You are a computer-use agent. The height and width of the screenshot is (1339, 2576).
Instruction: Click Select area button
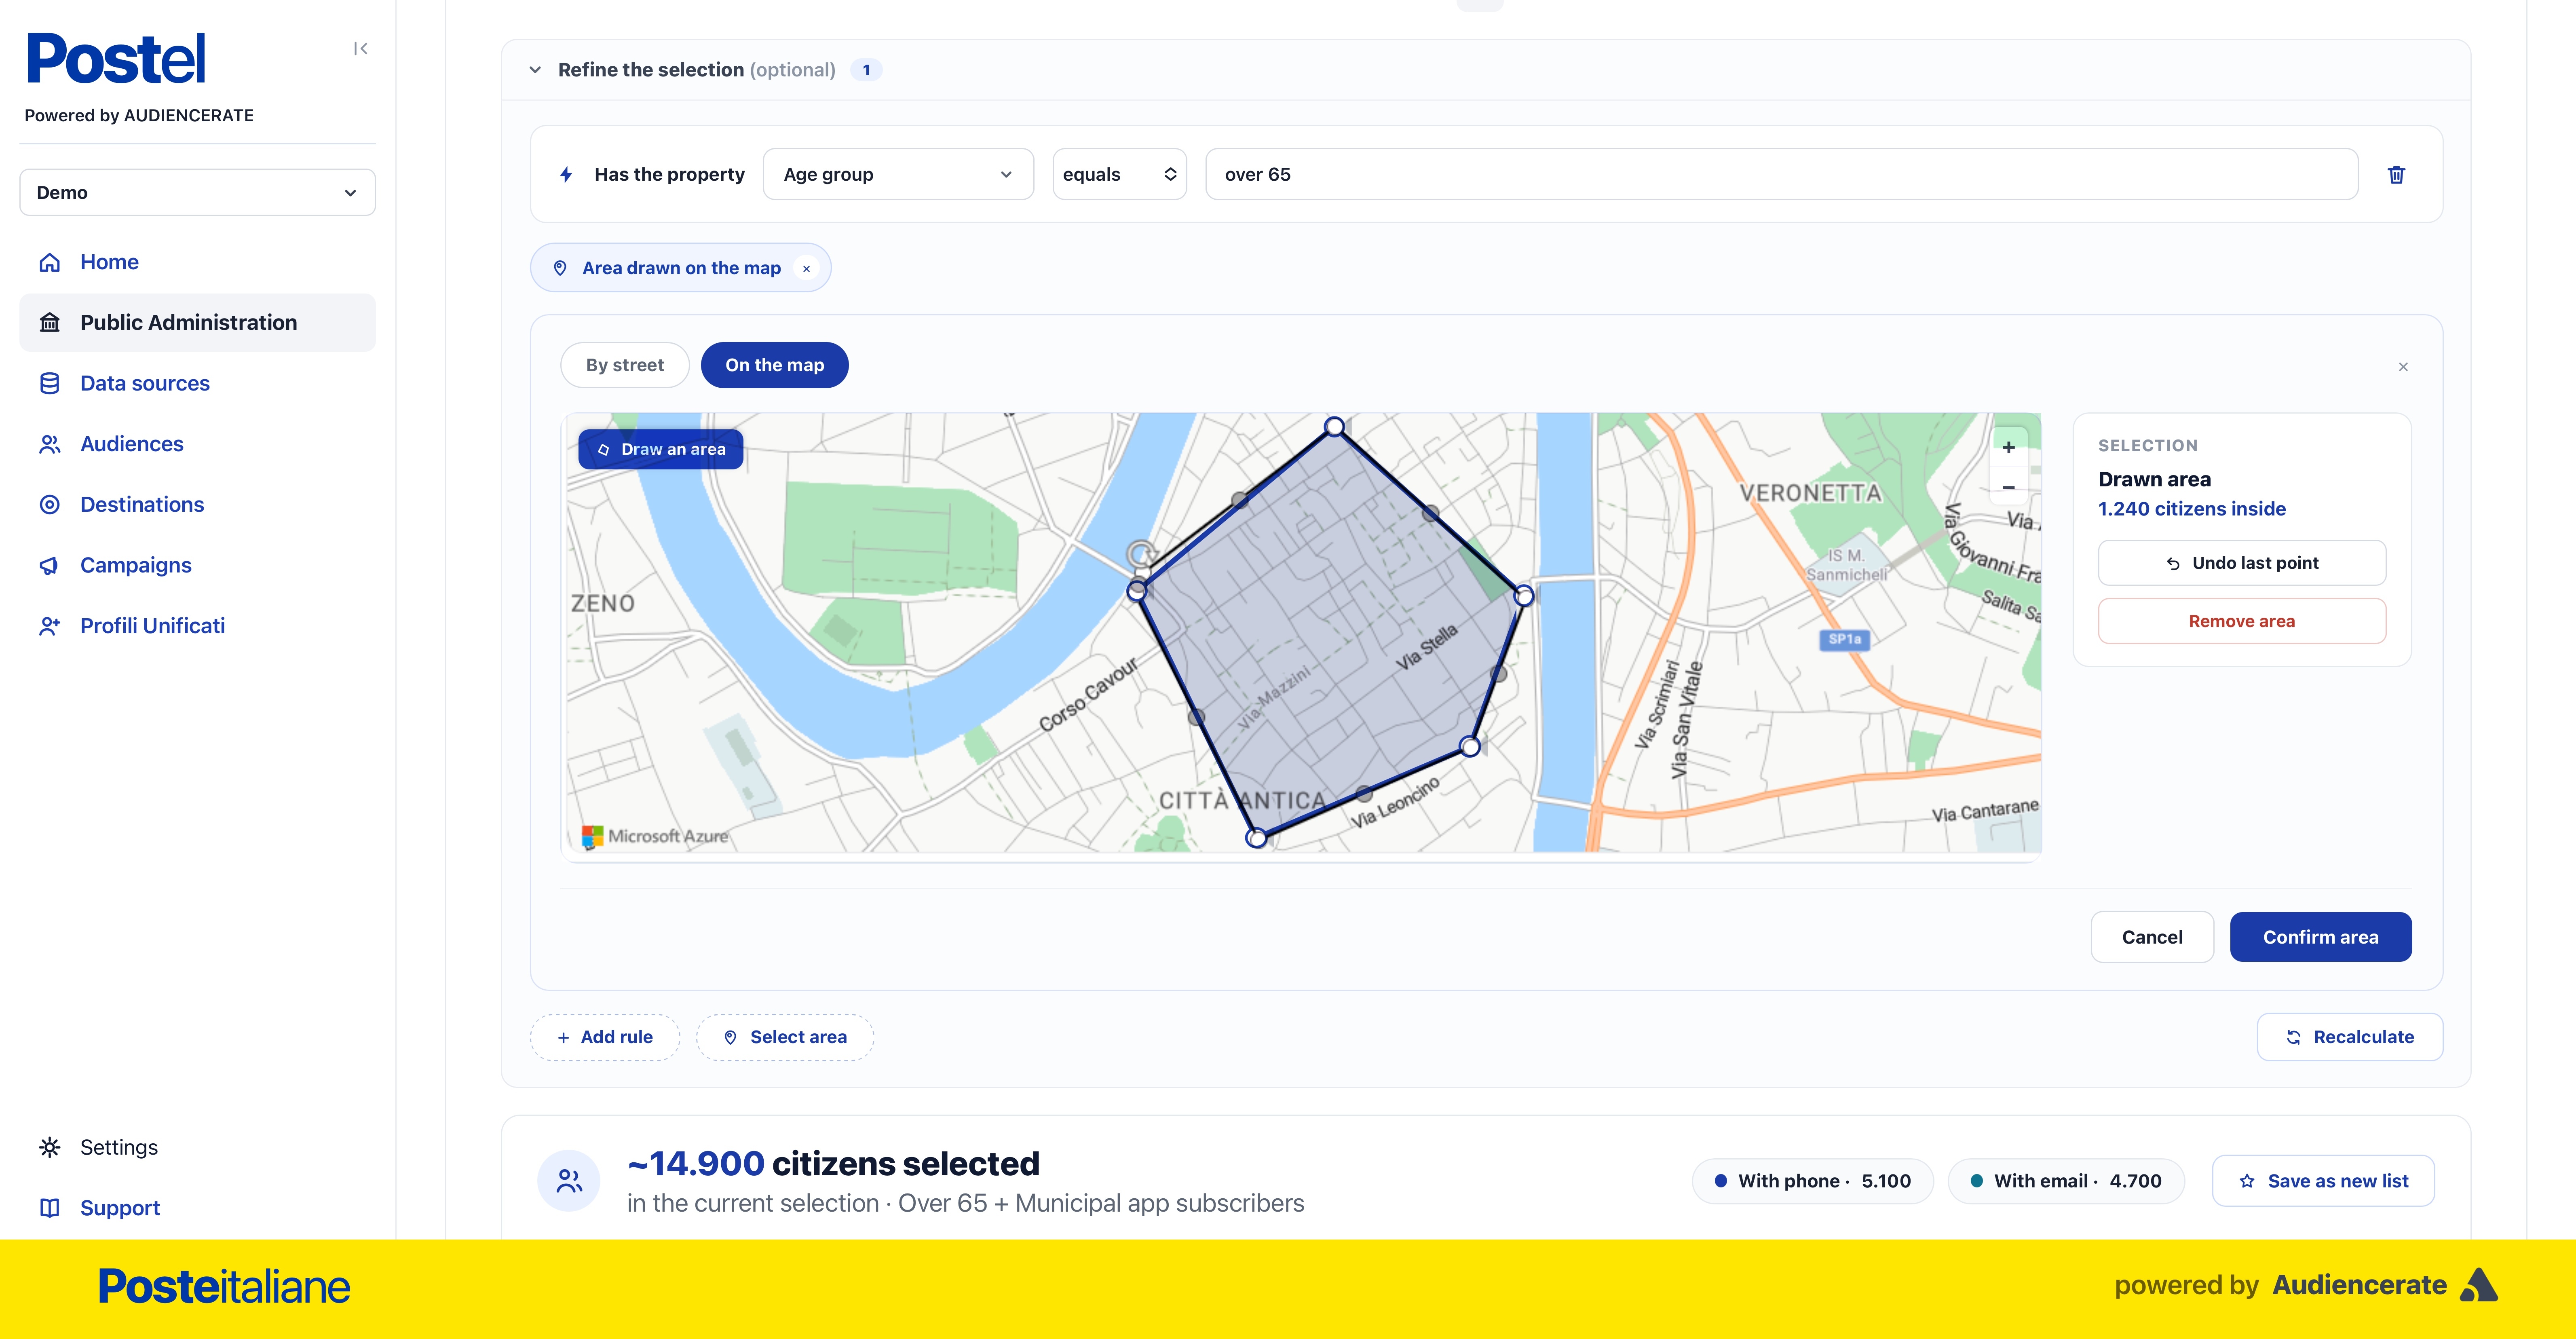pyautogui.click(x=785, y=1037)
